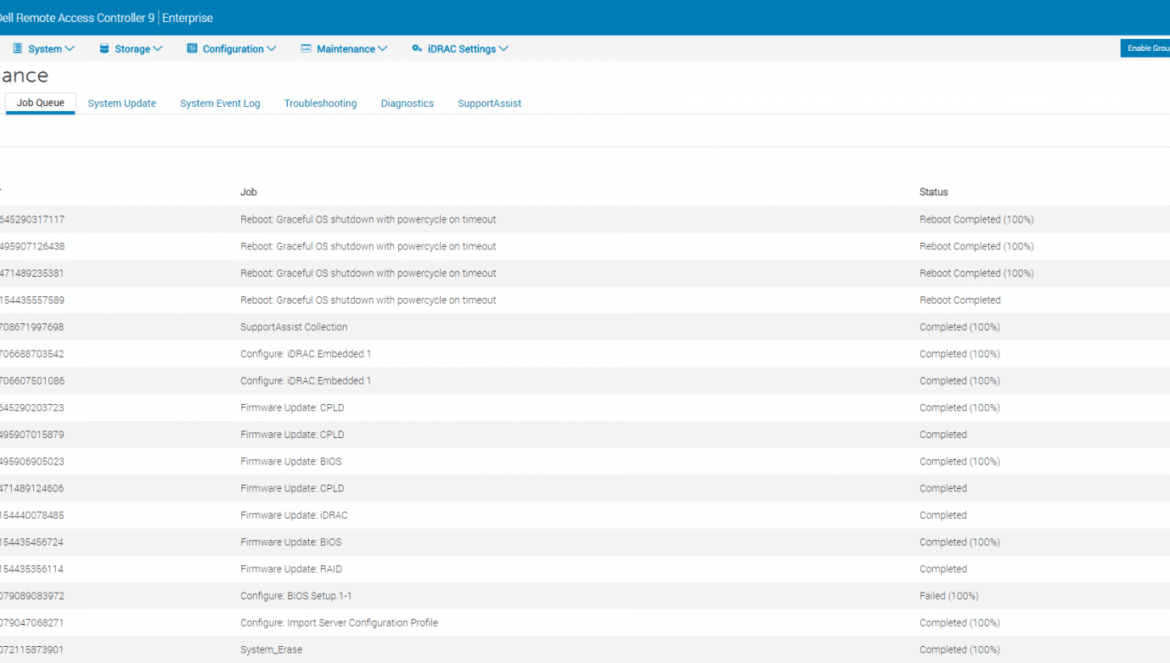This screenshot has height=663, width=1170.
Task: Click Firmware Update CPLD job 545290203723
Action: [x=292, y=407]
